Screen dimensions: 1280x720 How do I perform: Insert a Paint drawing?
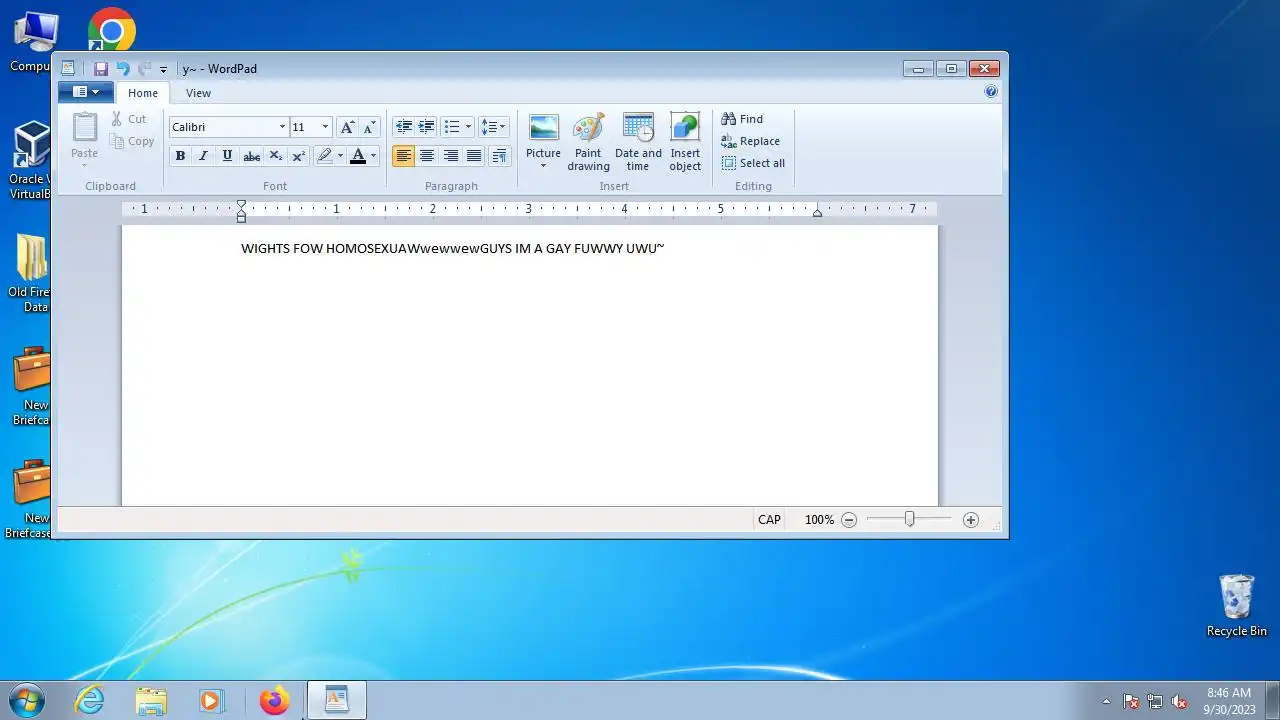588,142
